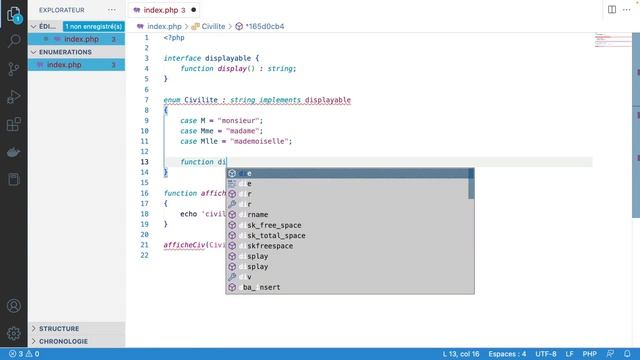Image resolution: width=640 pixels, height=360 pixels.
Task: Open Explorer panel more actions ellipsis
Action: [x=112, y=10]
